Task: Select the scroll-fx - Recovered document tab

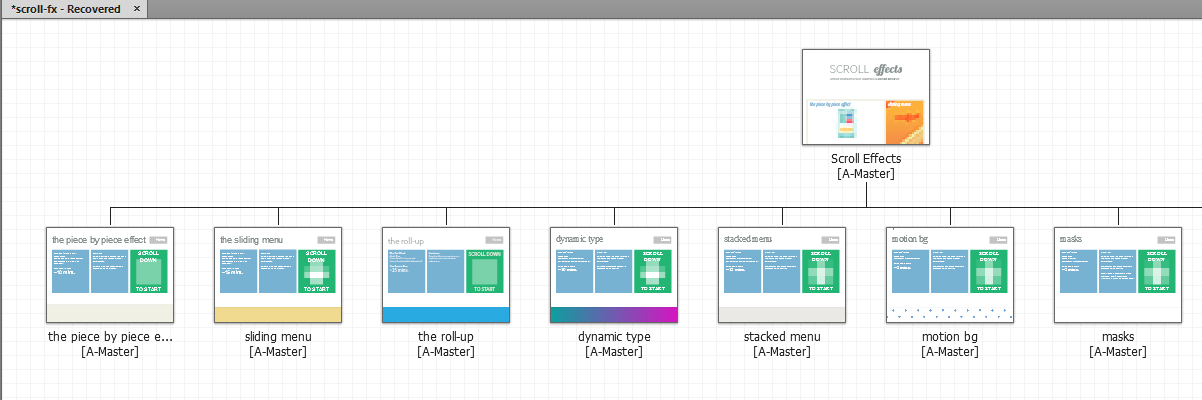Action: tap(74, 9)
